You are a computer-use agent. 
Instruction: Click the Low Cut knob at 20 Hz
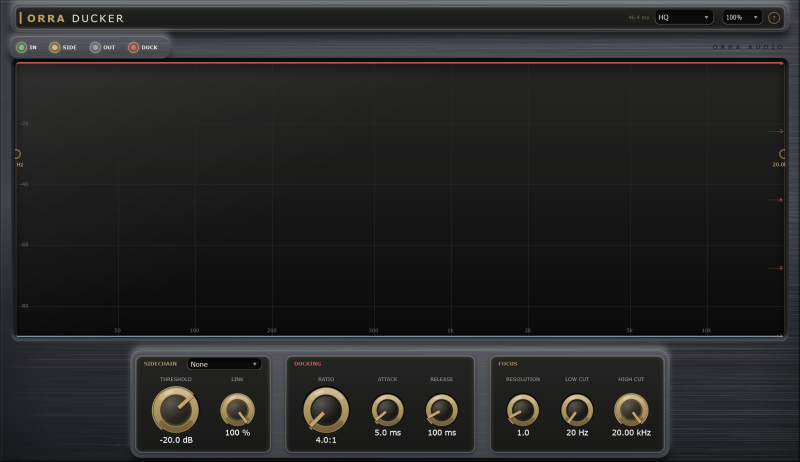[577, 410]
